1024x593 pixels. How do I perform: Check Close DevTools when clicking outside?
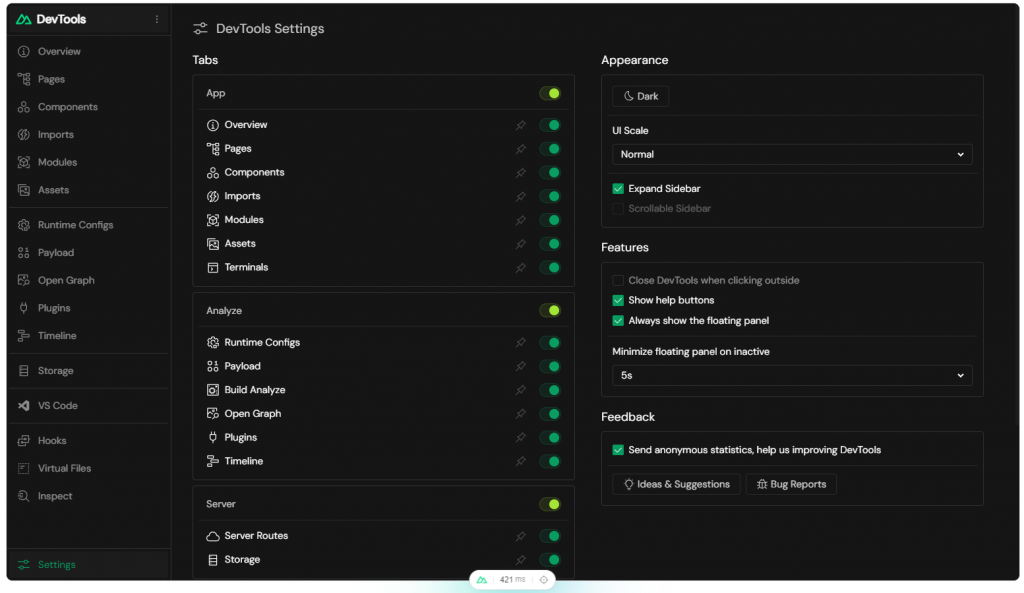[618, 280]
